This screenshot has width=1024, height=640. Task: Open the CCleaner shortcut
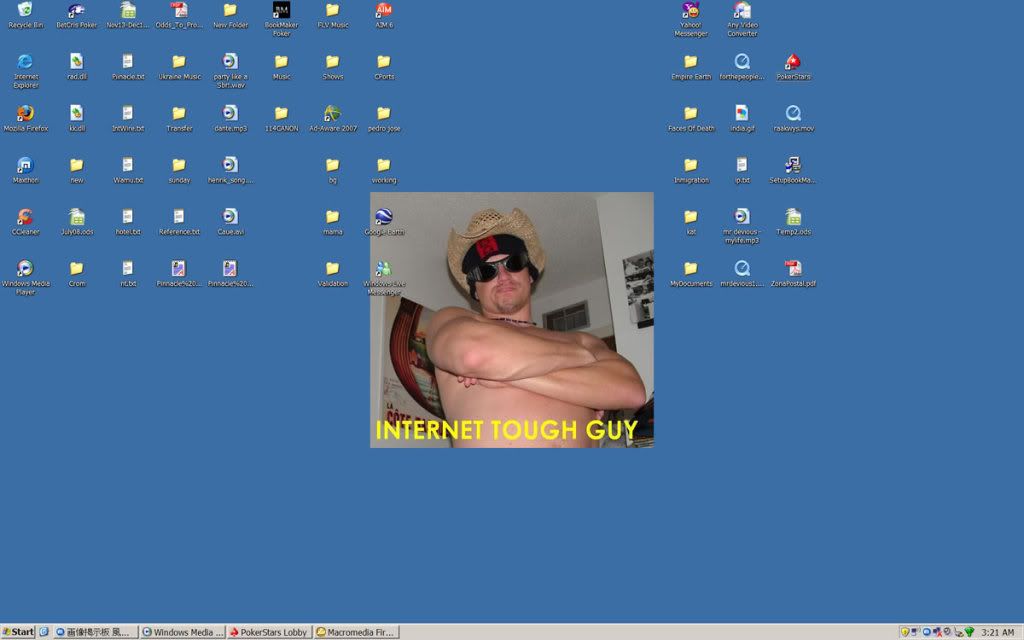click(25, 217)
